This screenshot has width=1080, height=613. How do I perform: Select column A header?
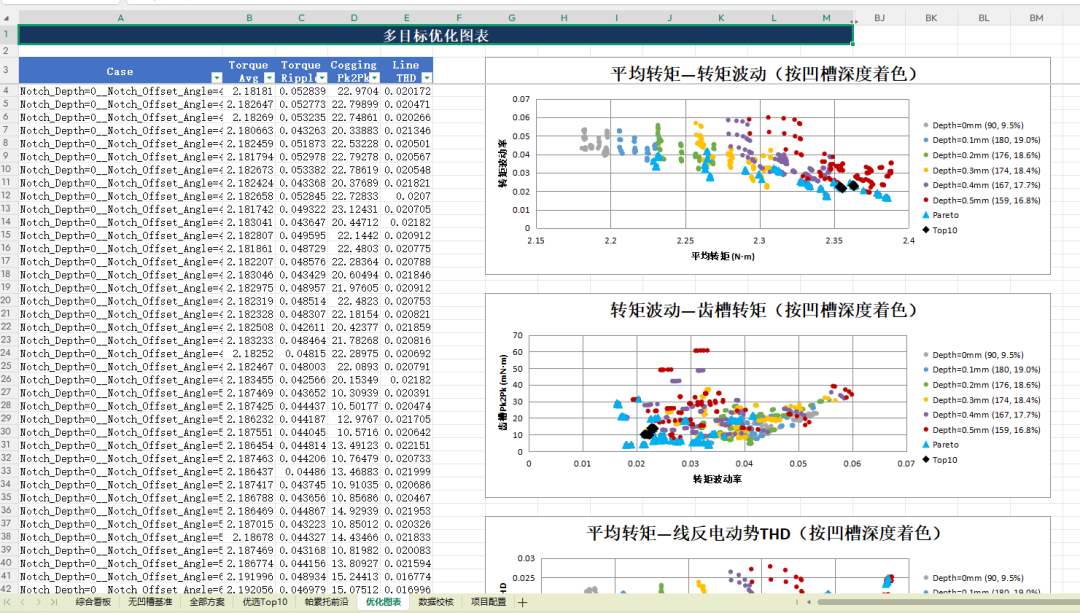click(x=121, y=18)
